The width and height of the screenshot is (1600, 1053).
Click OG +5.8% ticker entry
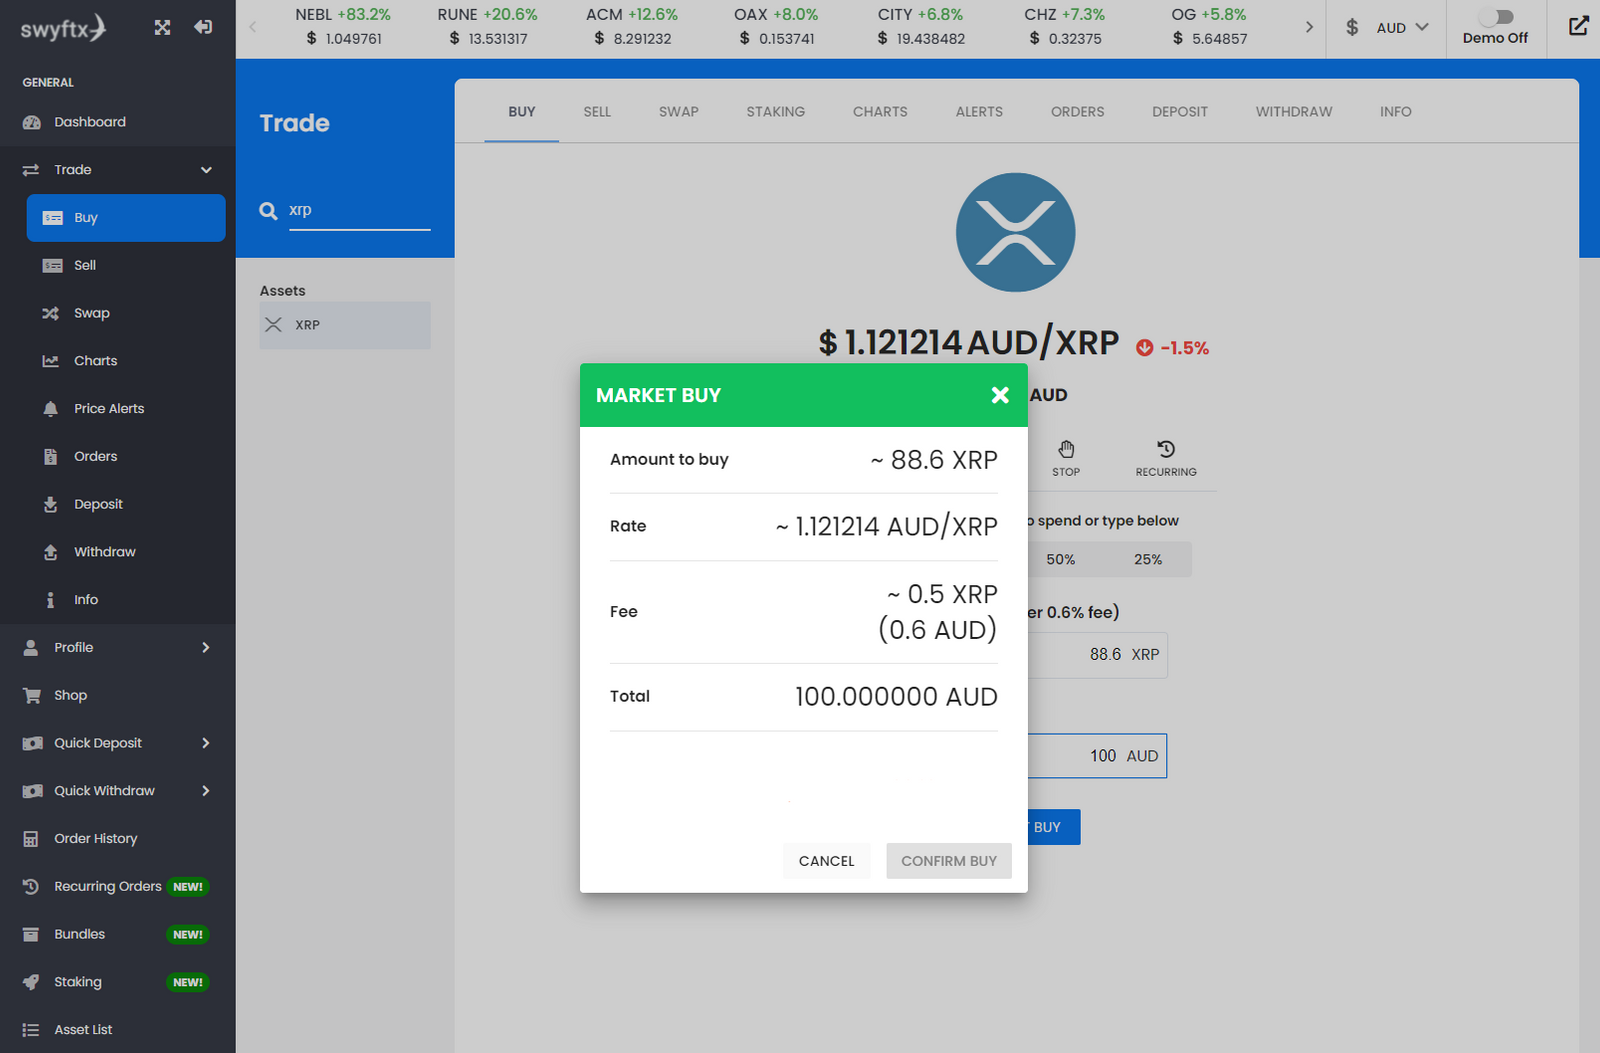coord(1209,27)
